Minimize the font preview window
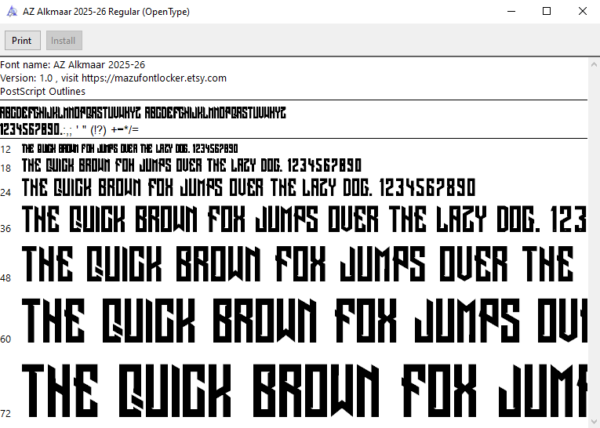600x428 pixels. pyautogui.click(x=511, y=11)
